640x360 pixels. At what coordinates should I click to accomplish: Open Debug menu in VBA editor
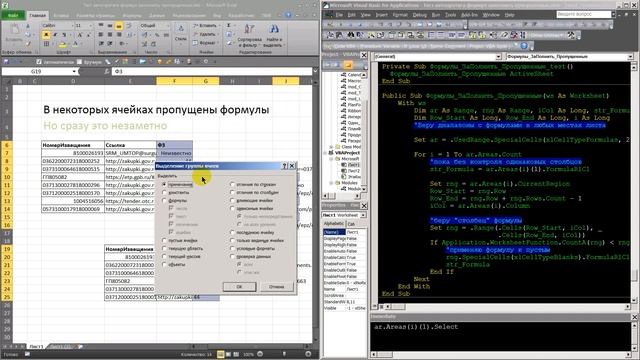tap(420, 15)
